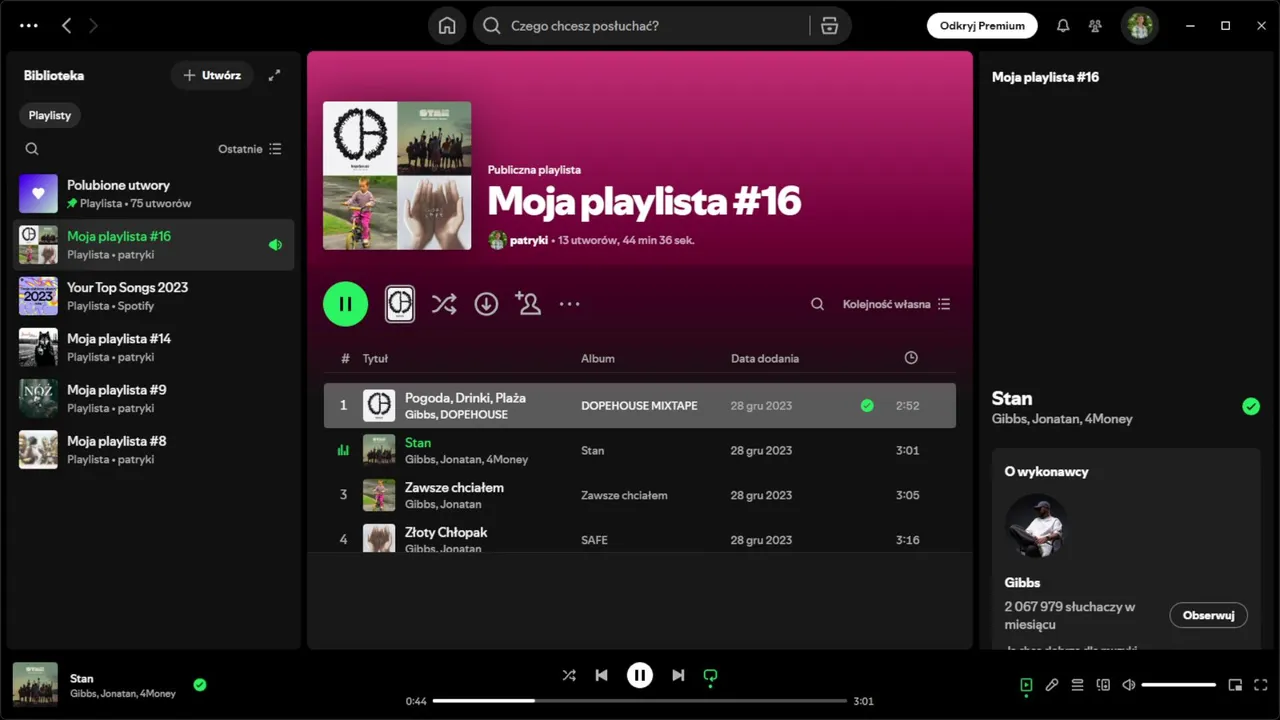Screen dimensions: 1280x720
Task: Open the play queue
Action: pos(1077,685)
